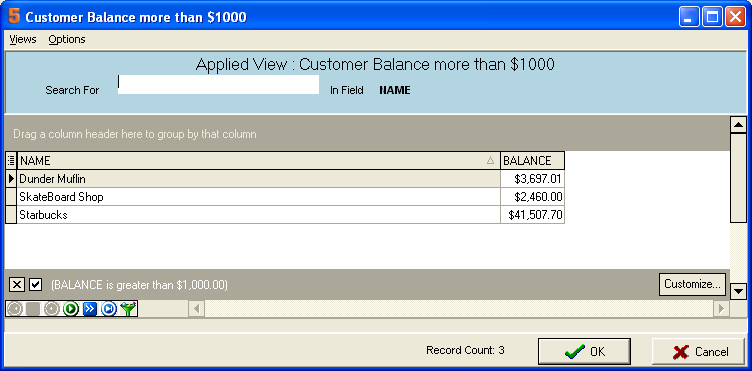Click the group-by column drop panel text

(135, 134)
